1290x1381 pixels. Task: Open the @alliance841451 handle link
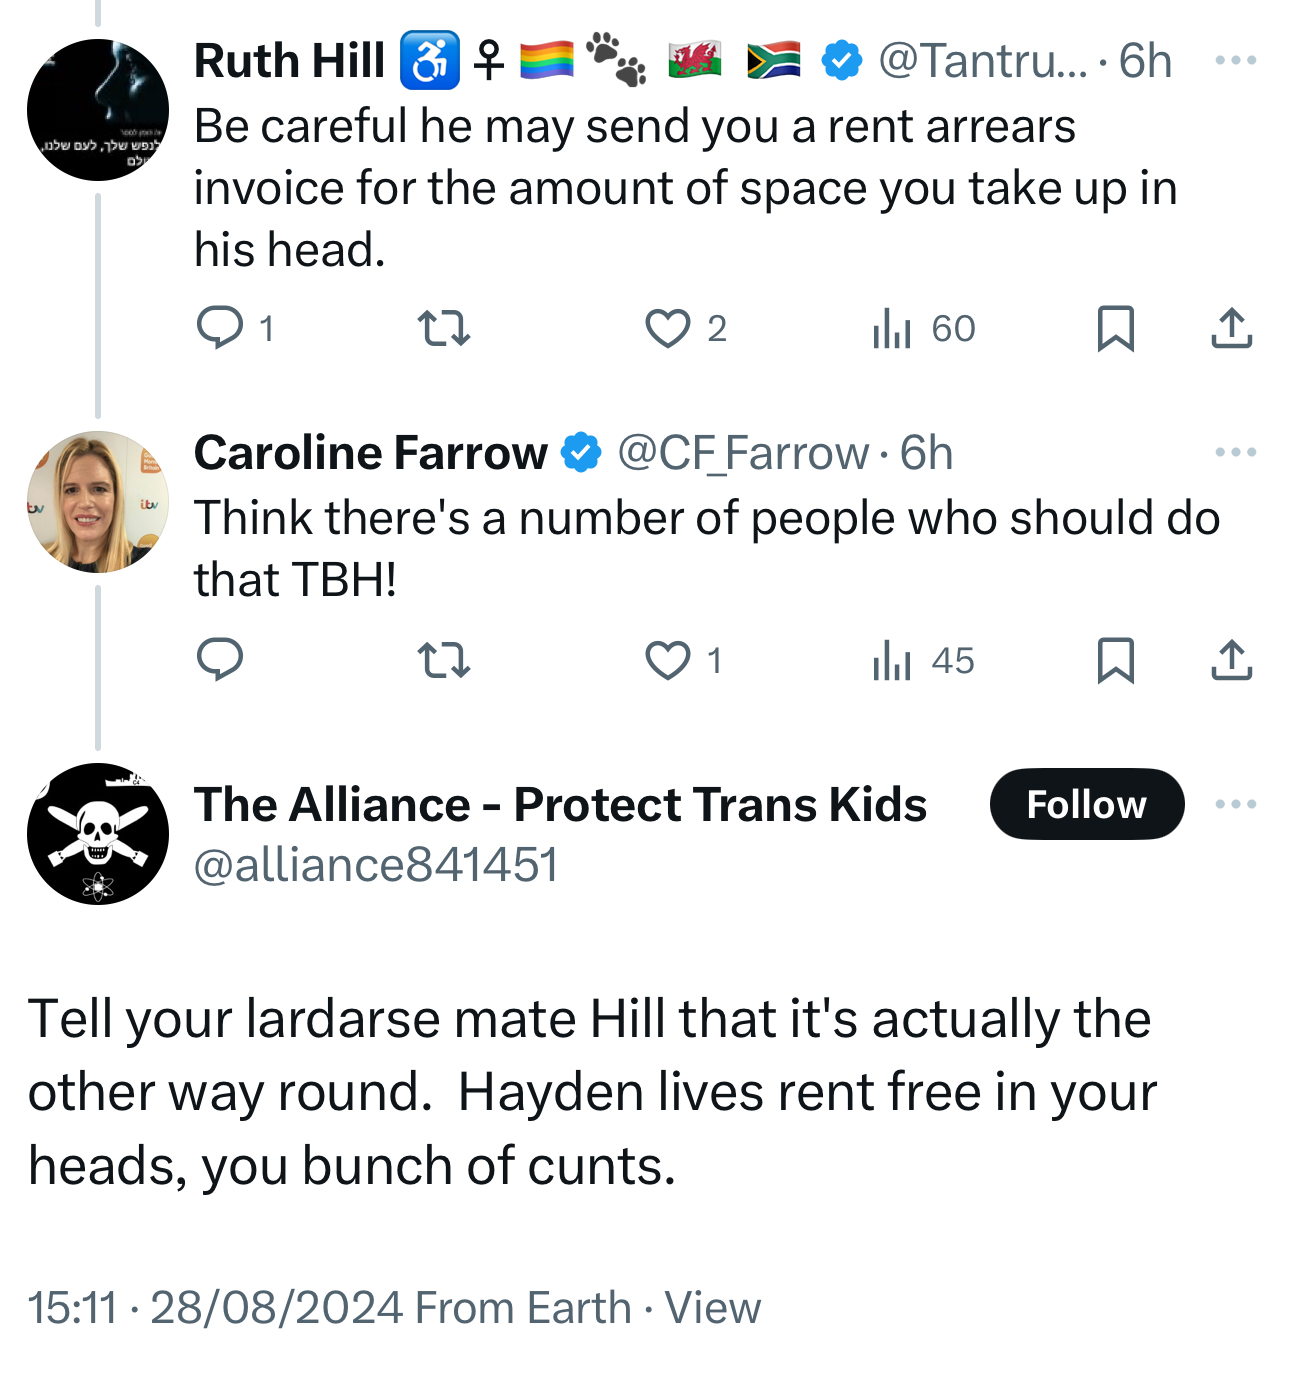pyautogui.click(x=376, y=865)
